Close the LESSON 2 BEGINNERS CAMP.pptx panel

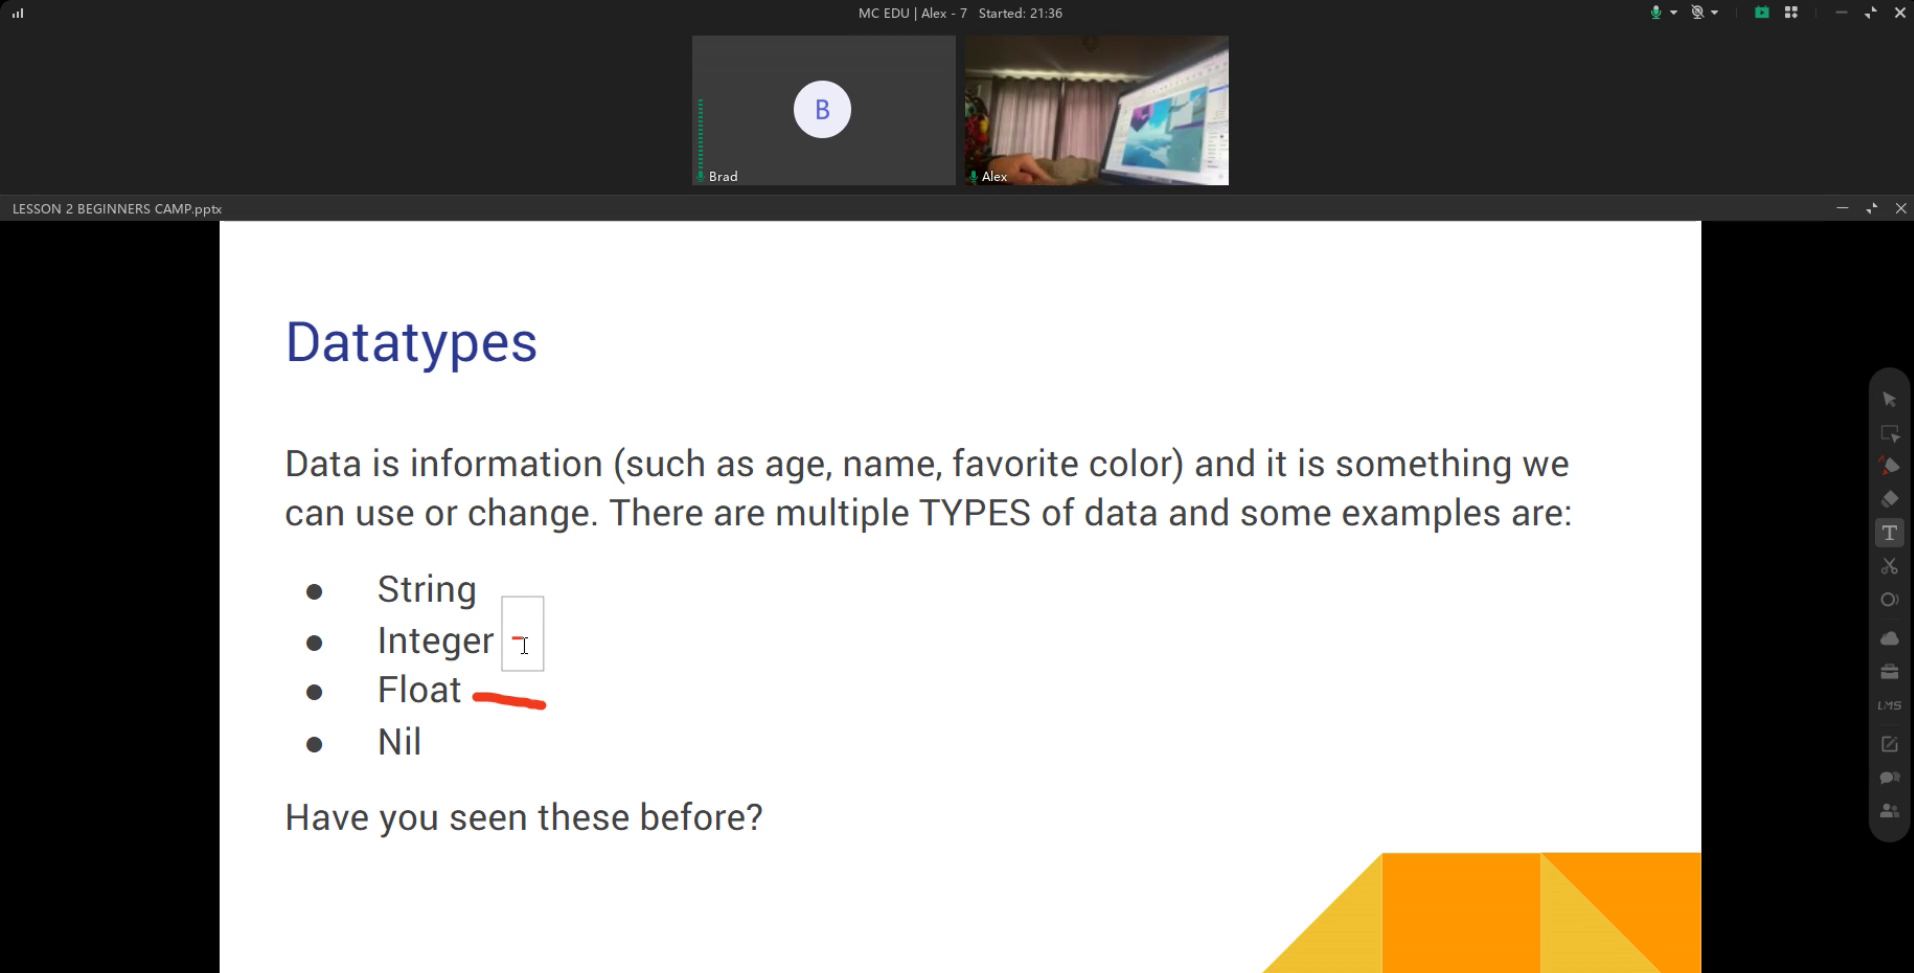coord(1901,208)
